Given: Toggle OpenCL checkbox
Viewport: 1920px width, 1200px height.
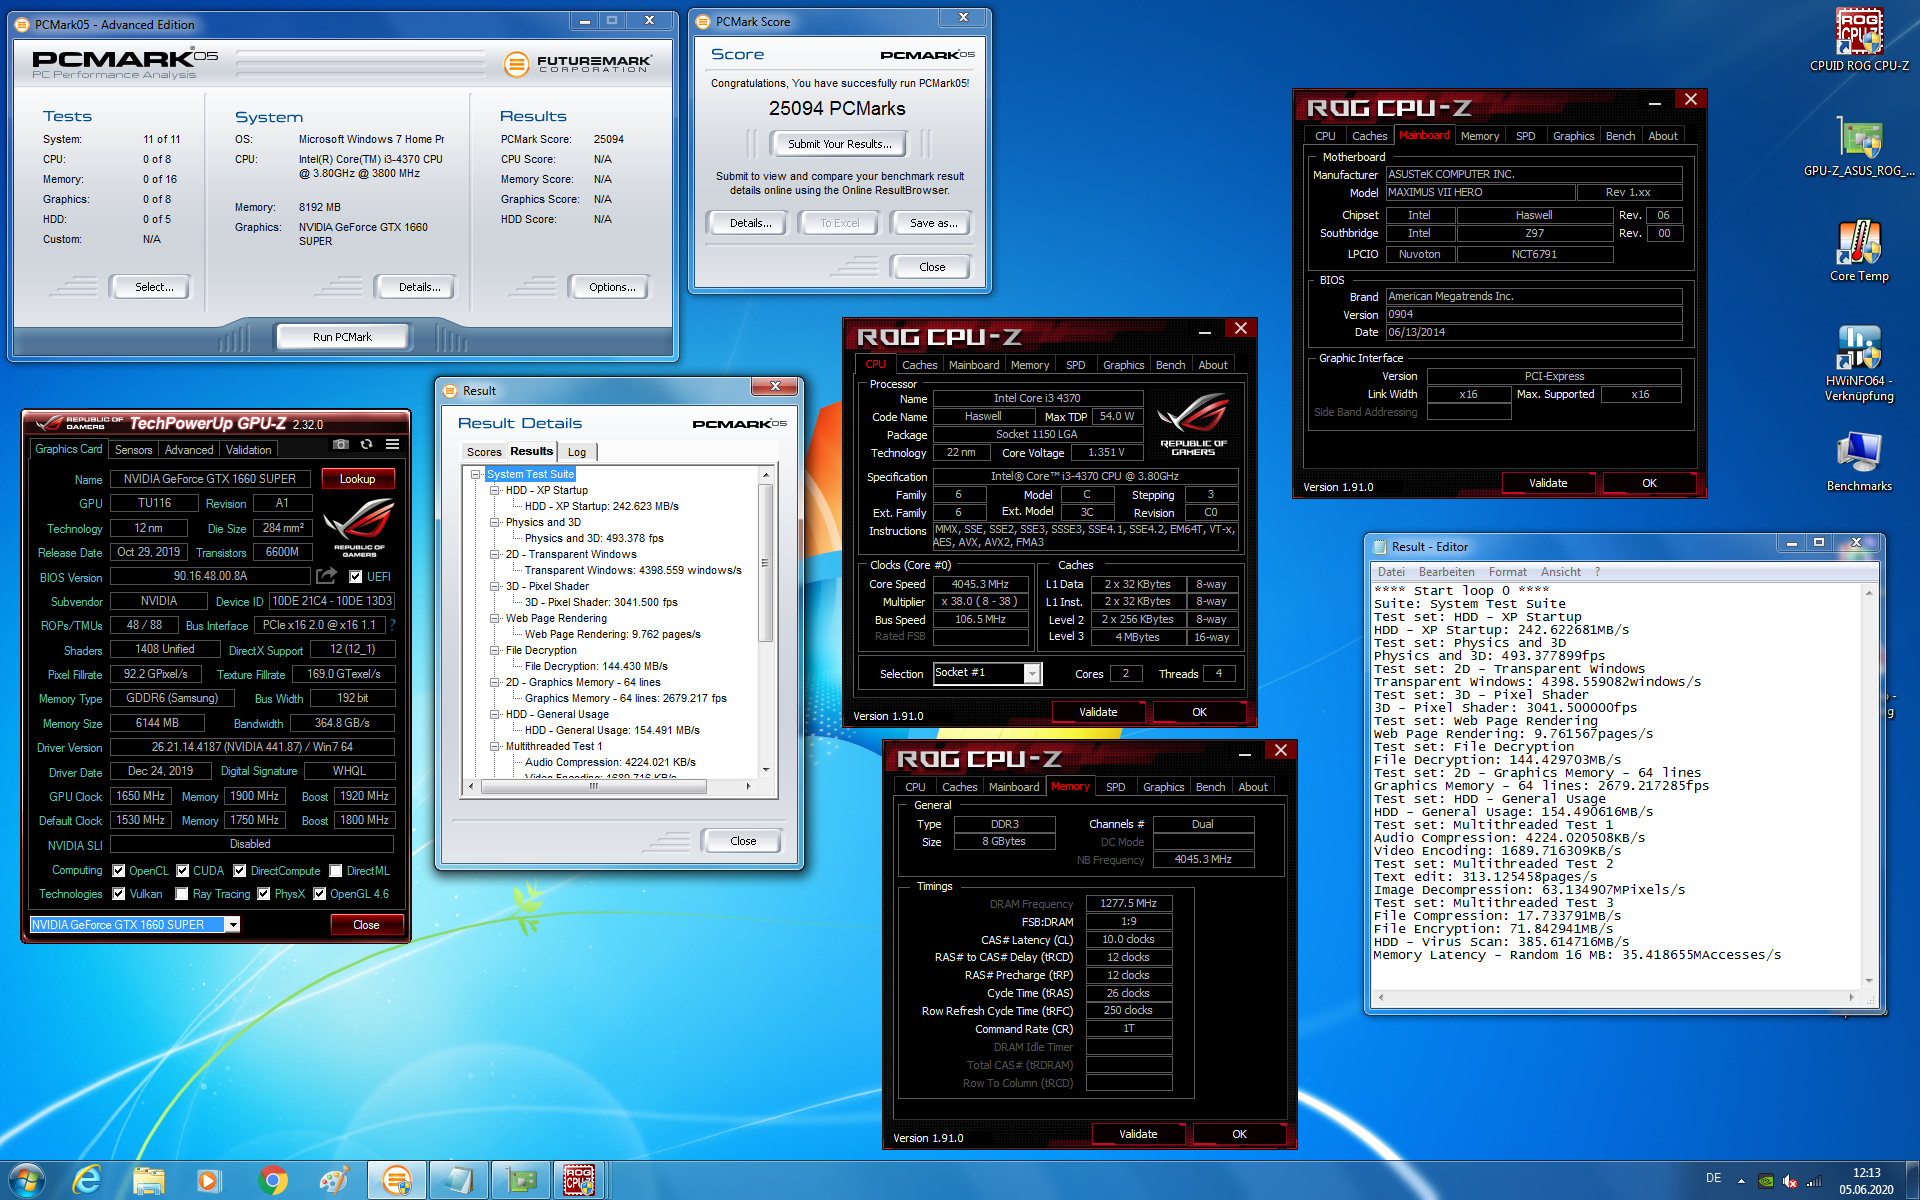Looking at the screenshot, I should [x=119, y=870].
